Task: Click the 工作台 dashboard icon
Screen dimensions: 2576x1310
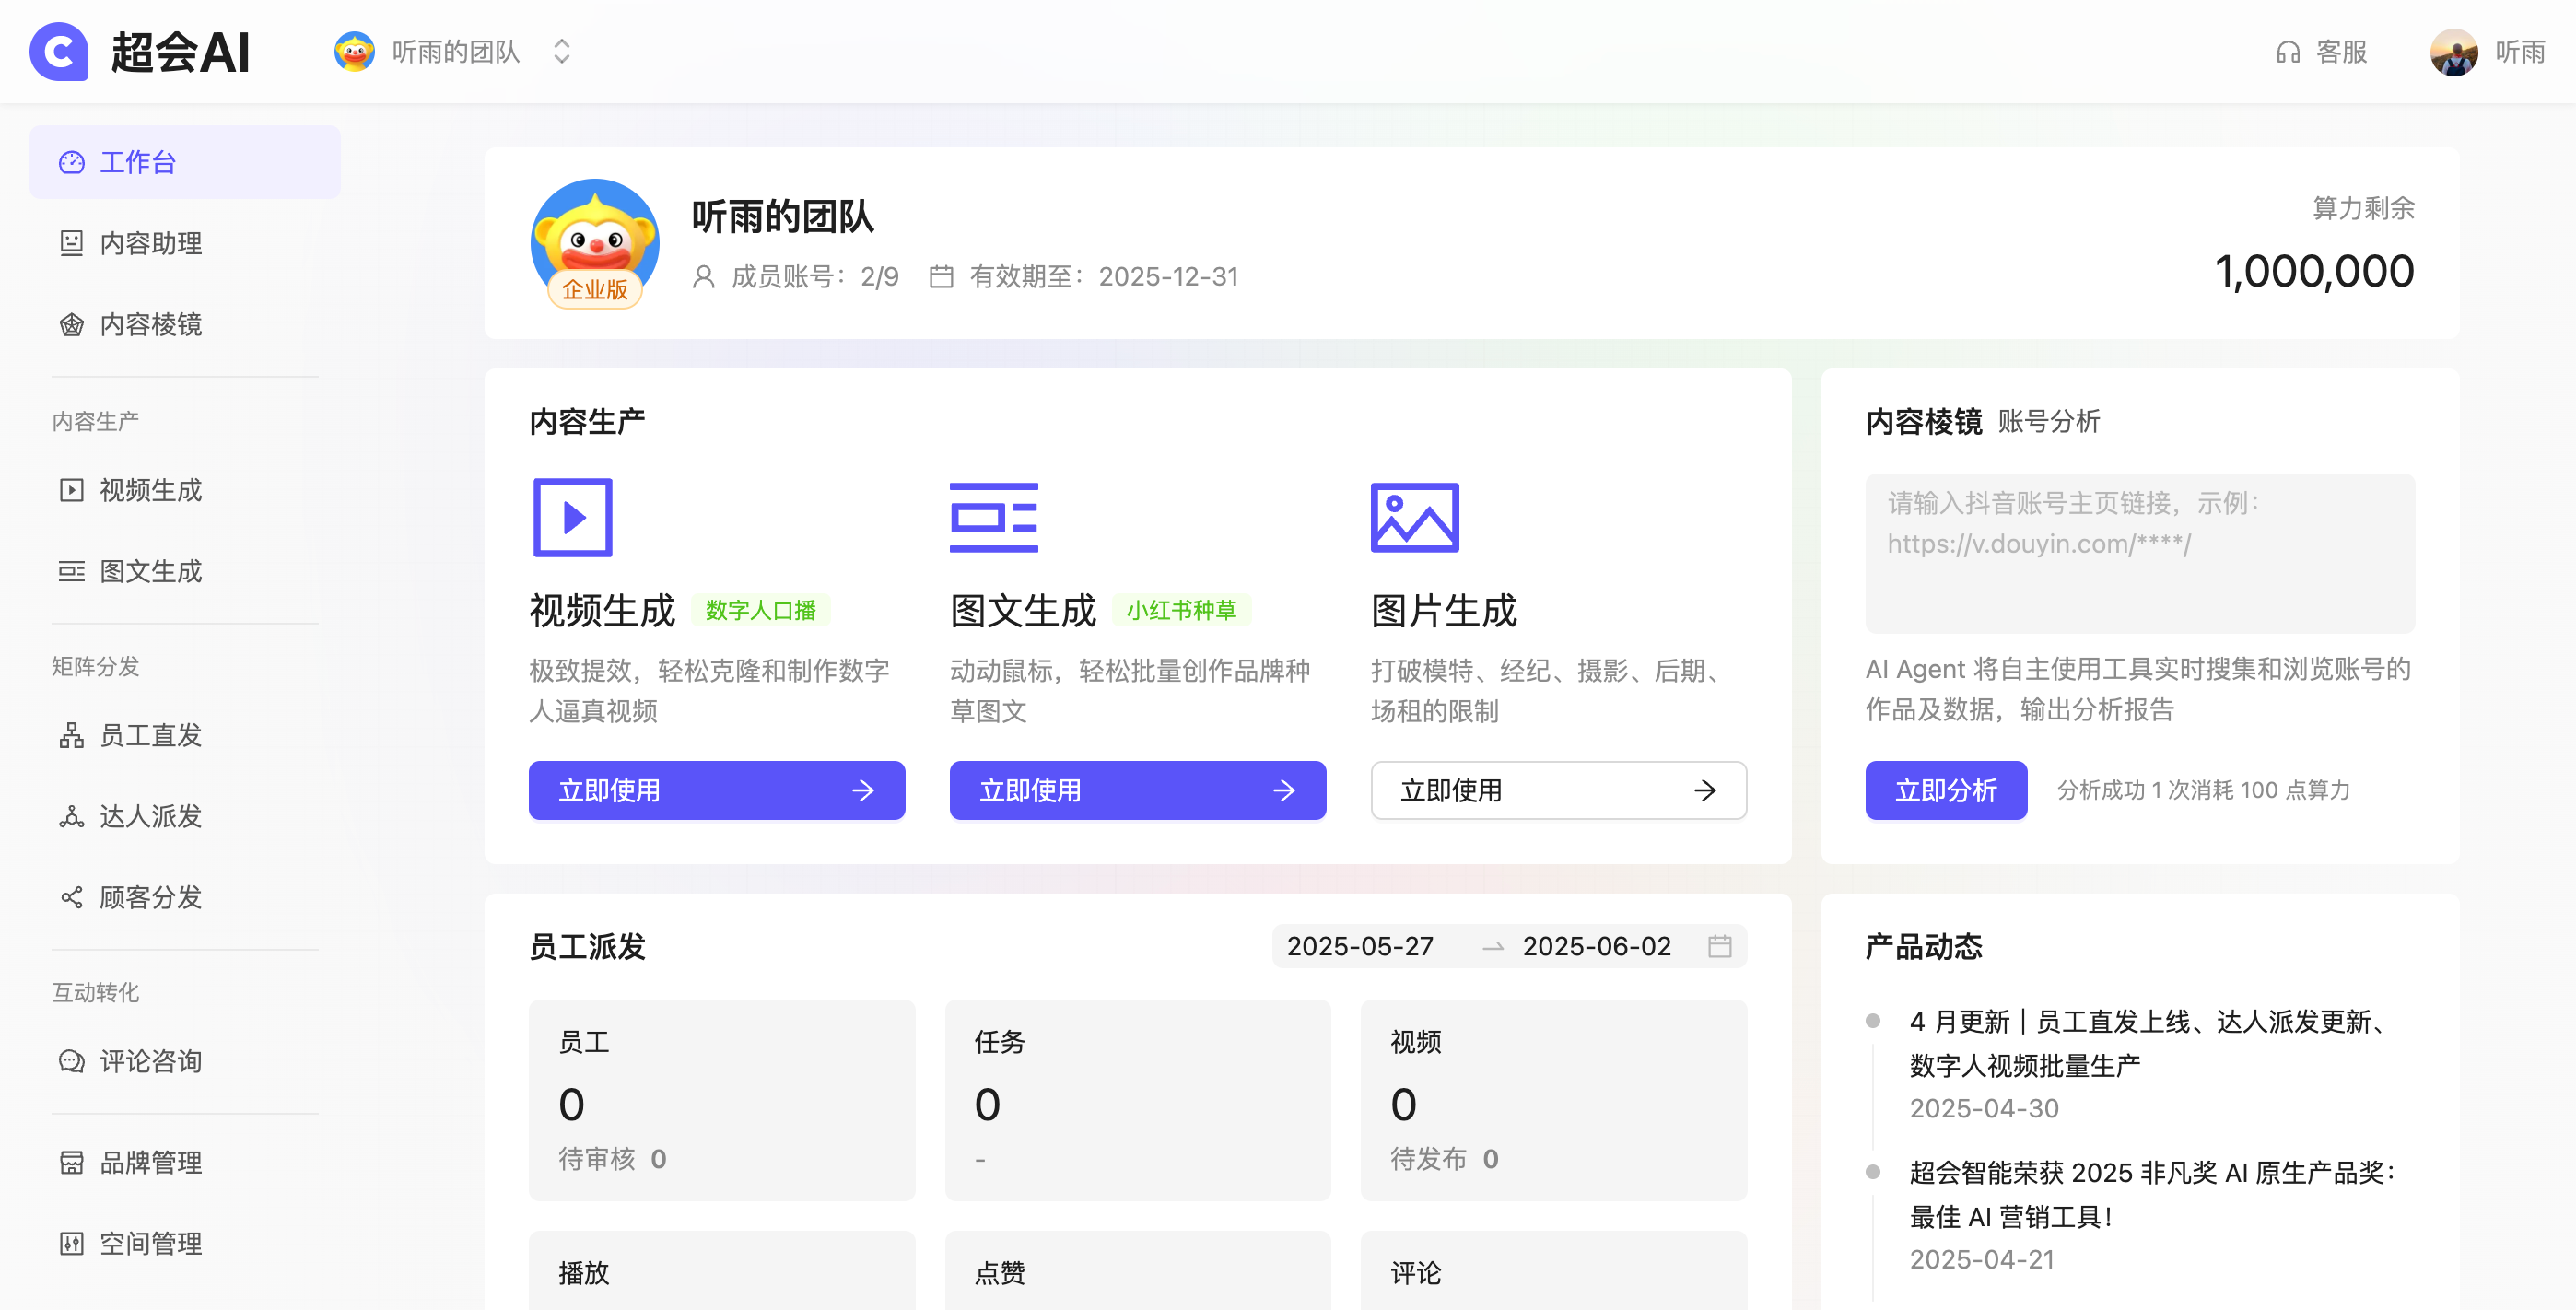Action: click(x=72, y=162)
